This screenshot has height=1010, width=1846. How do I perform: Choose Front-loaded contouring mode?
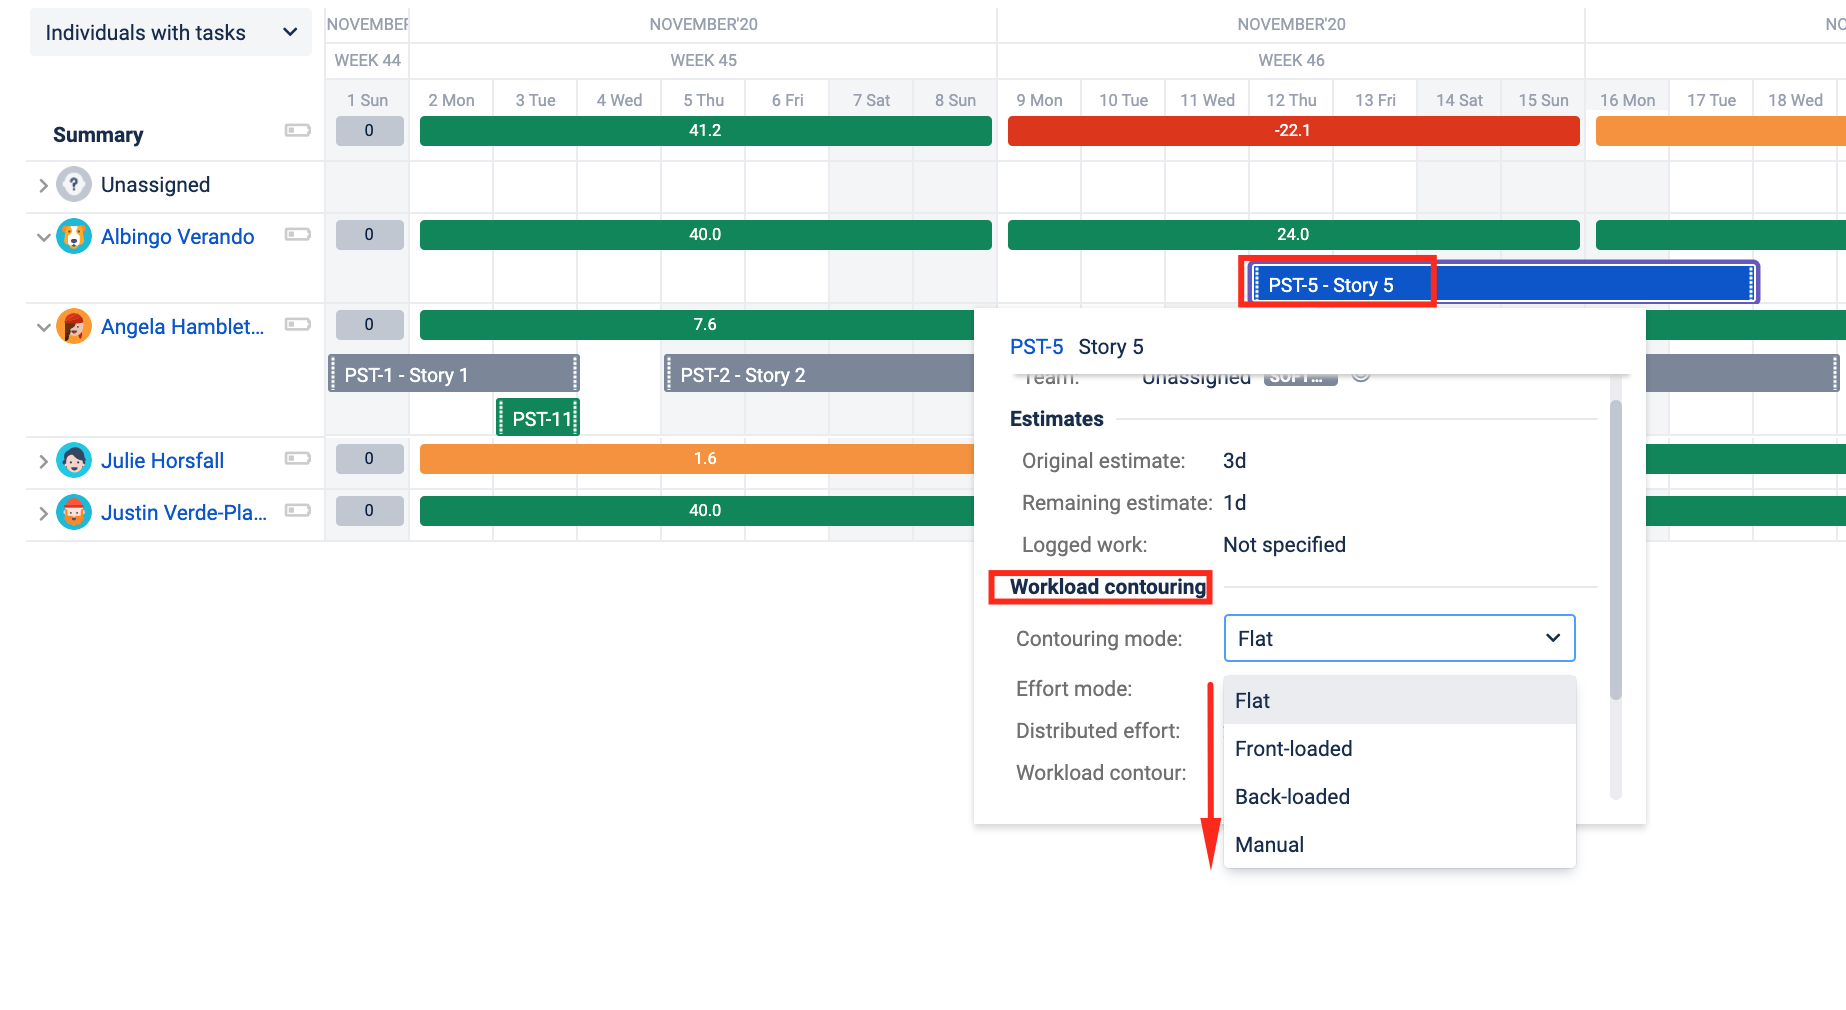click(1399, 748)
